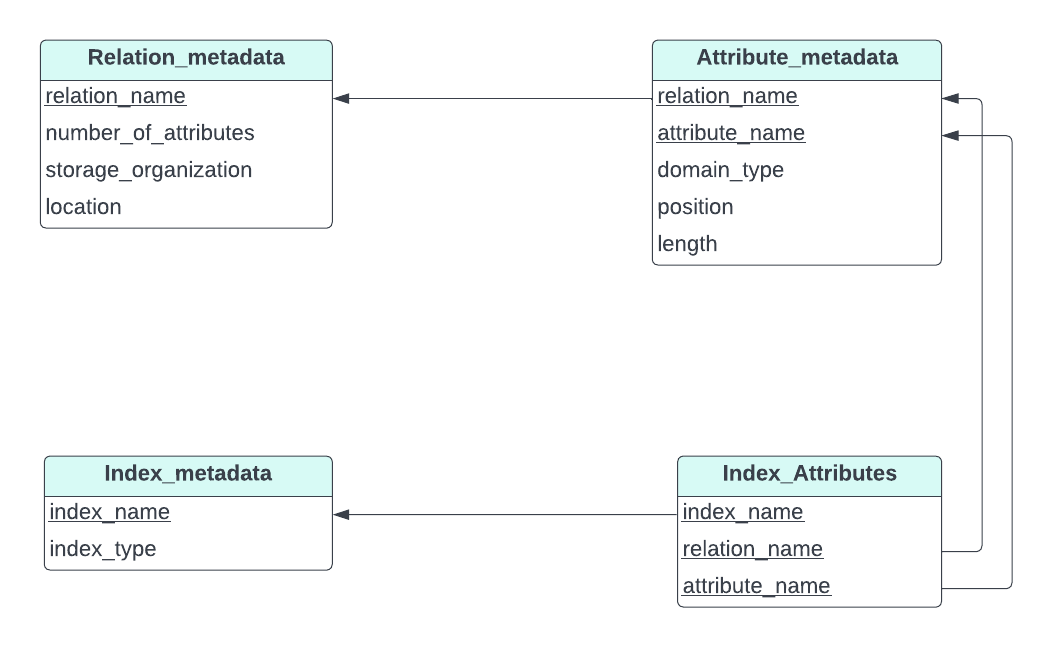Image resolution: width=1052 pixels, height=647 pixels.
Task: Select the position field in Attribute_metadata
Action: coord(695,207)
